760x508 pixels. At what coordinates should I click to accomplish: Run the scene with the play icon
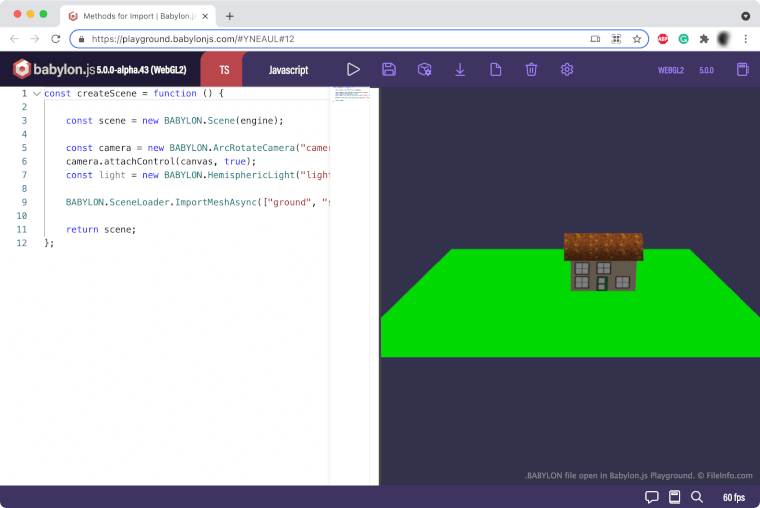pyautogui.click(x=353, y=70)
